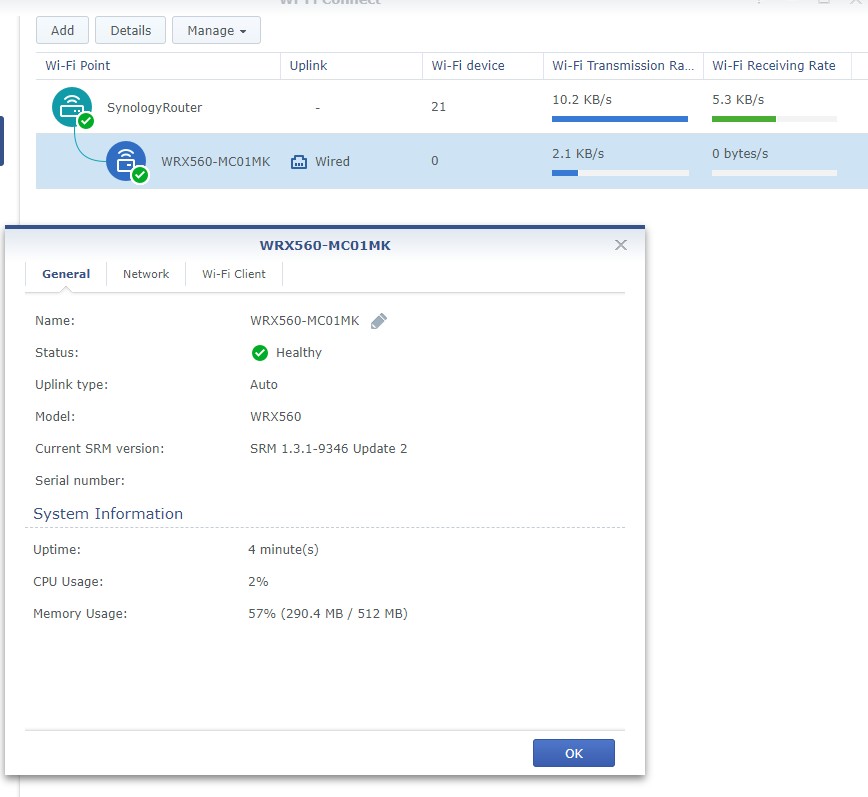Screen dimensions: 868x797
Task: Click the WRX560-MC01MK Wi-Fi point icon
Action: coord(126,161)
